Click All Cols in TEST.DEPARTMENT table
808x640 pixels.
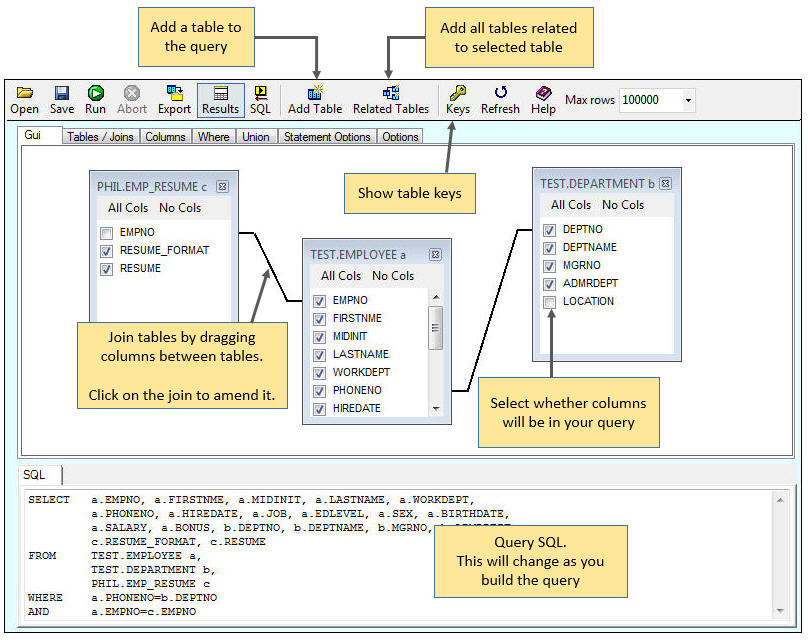click(570, 205)
